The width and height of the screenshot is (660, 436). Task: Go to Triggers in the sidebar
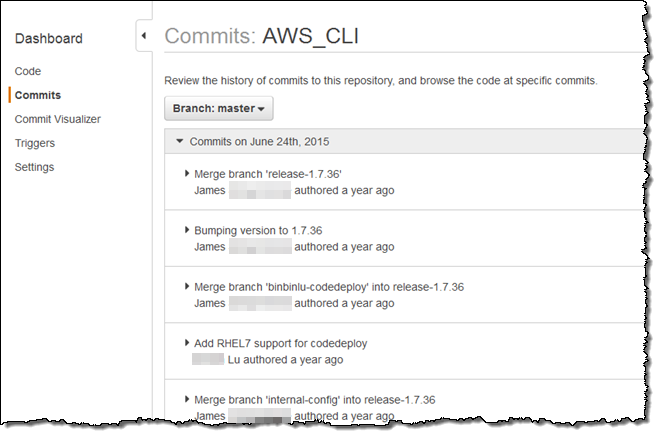35,143
